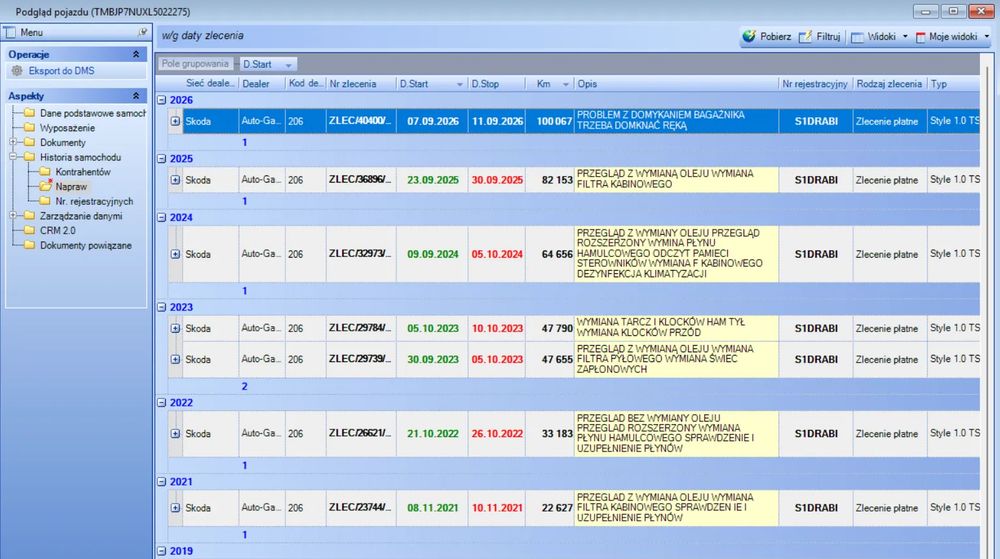Open the D.Start column header filter arrow
Image resolution: width=1000 pixels, height=559 pixels.
tap(459, 84)
